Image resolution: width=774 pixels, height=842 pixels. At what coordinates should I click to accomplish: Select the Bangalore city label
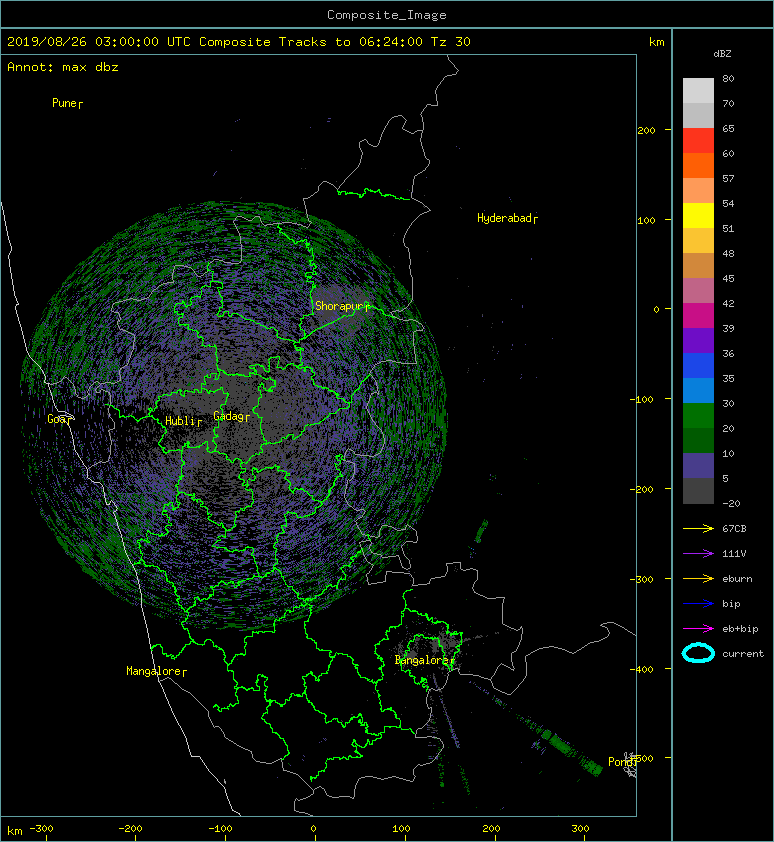click(x=422, y=660)
